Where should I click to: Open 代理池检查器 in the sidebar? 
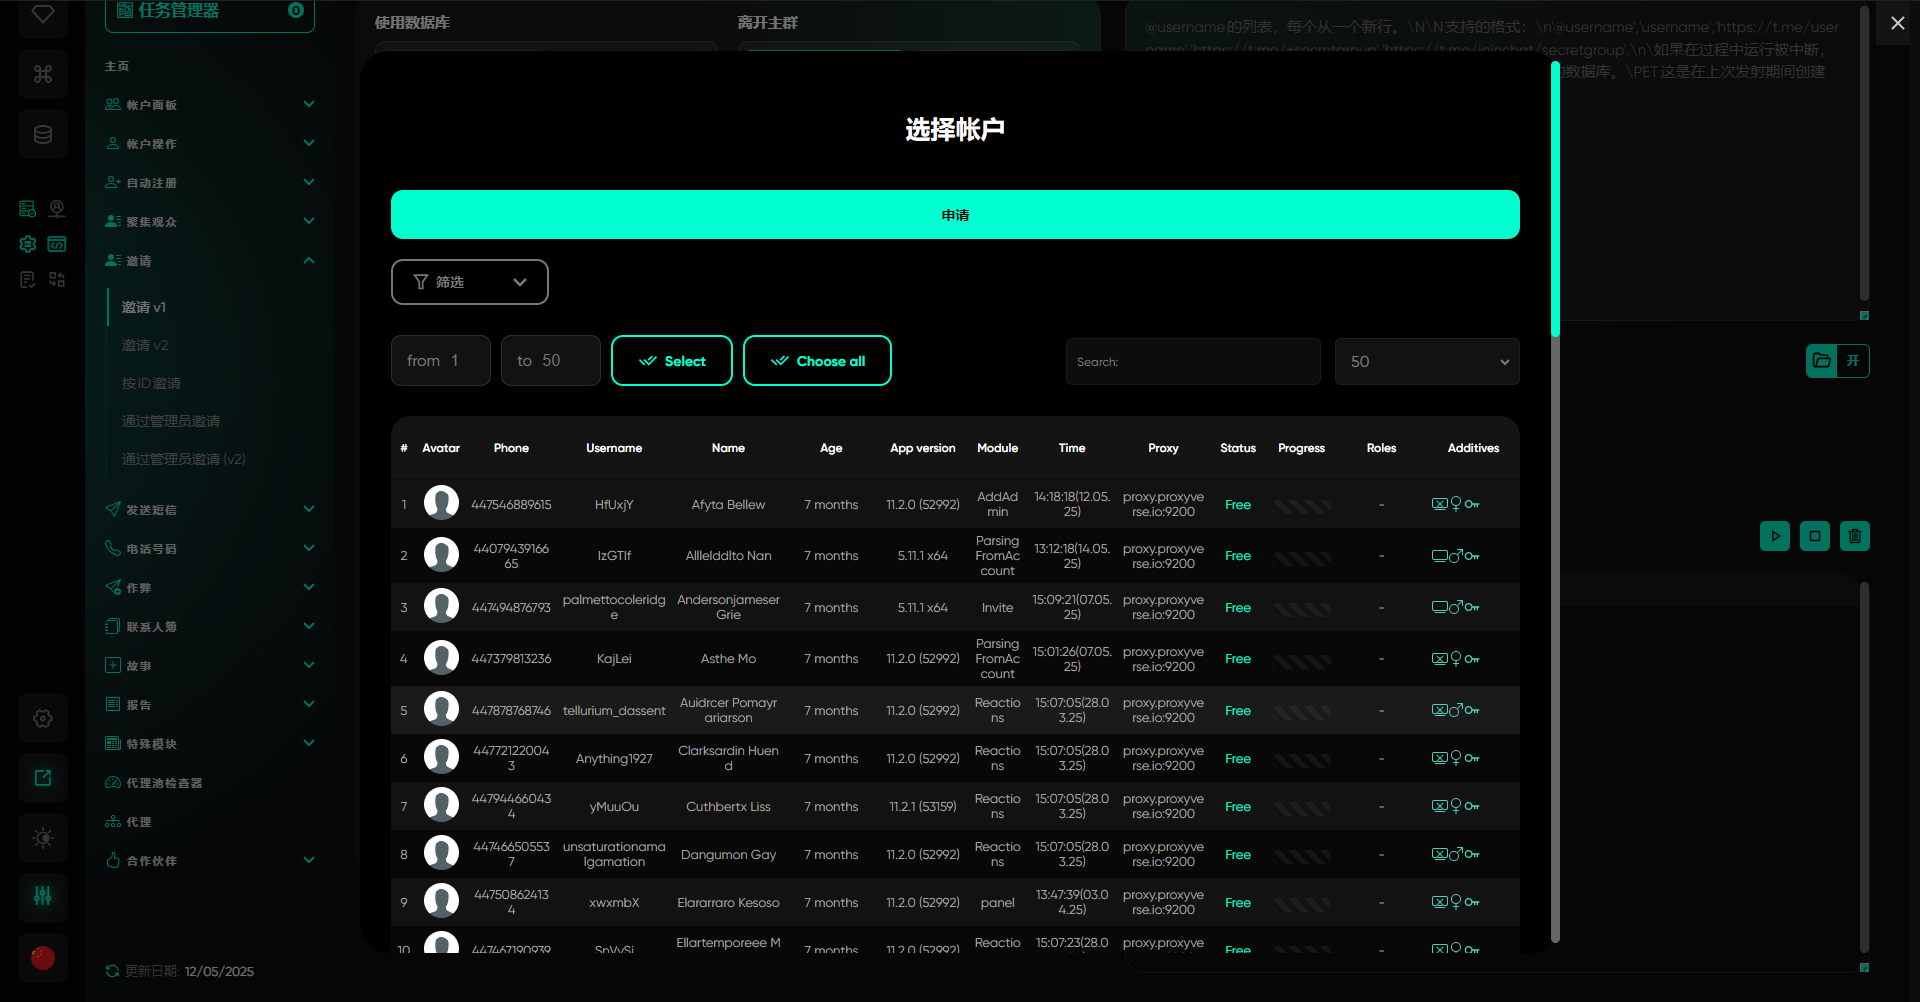(164, 783)
